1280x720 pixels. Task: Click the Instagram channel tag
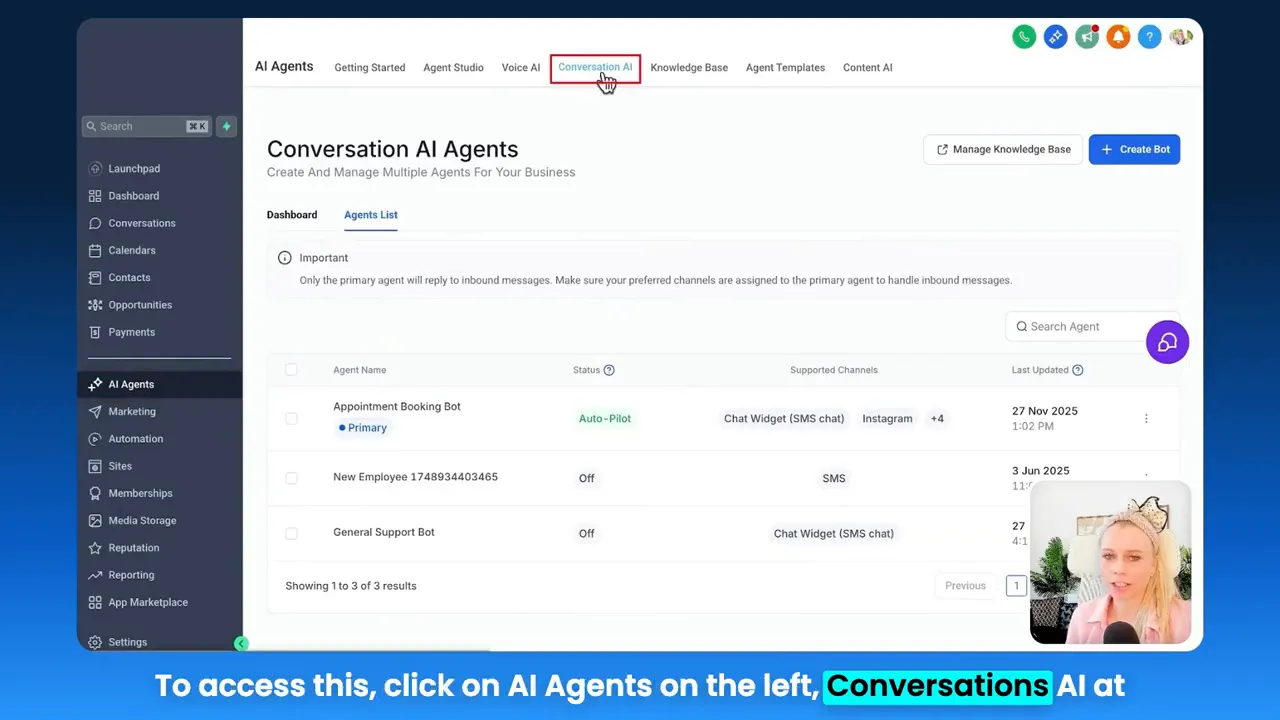coord(887,419)
